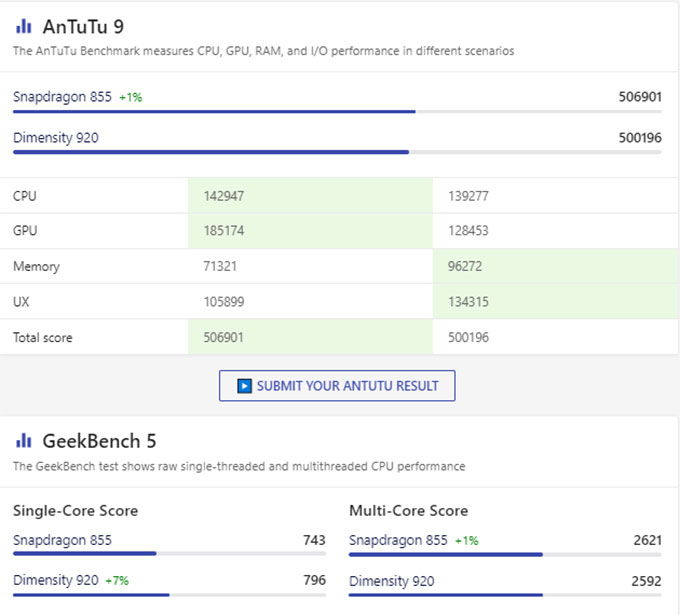Image resolution: width=680 pixels, height=615 pixels.
Task: Click multi-core score 2592
Action: (647, 581)
